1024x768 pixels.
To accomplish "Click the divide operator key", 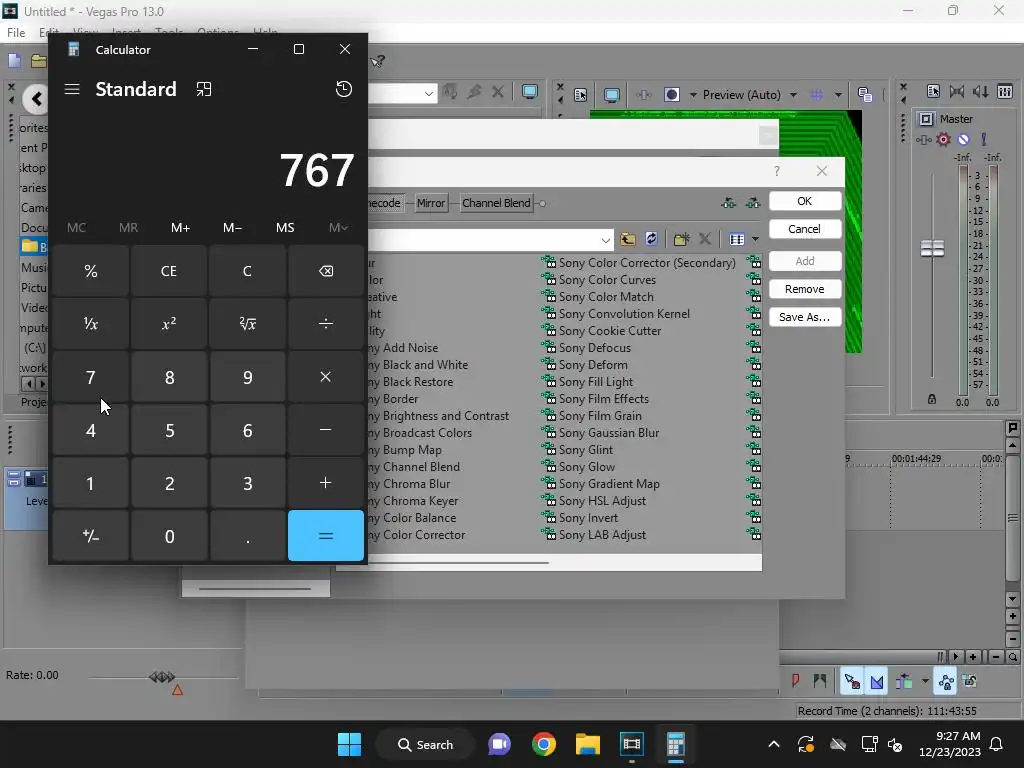I will click(x=325, y=324).
